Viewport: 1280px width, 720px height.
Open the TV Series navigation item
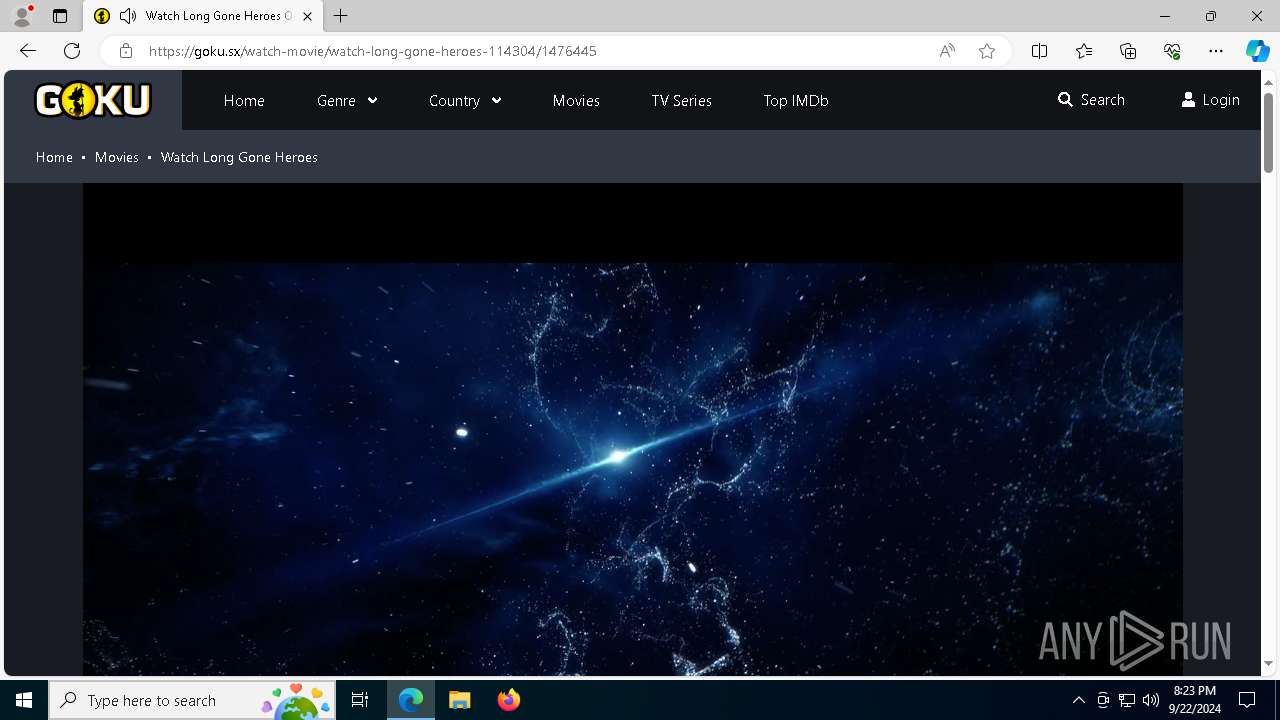[x=682, y=100]
